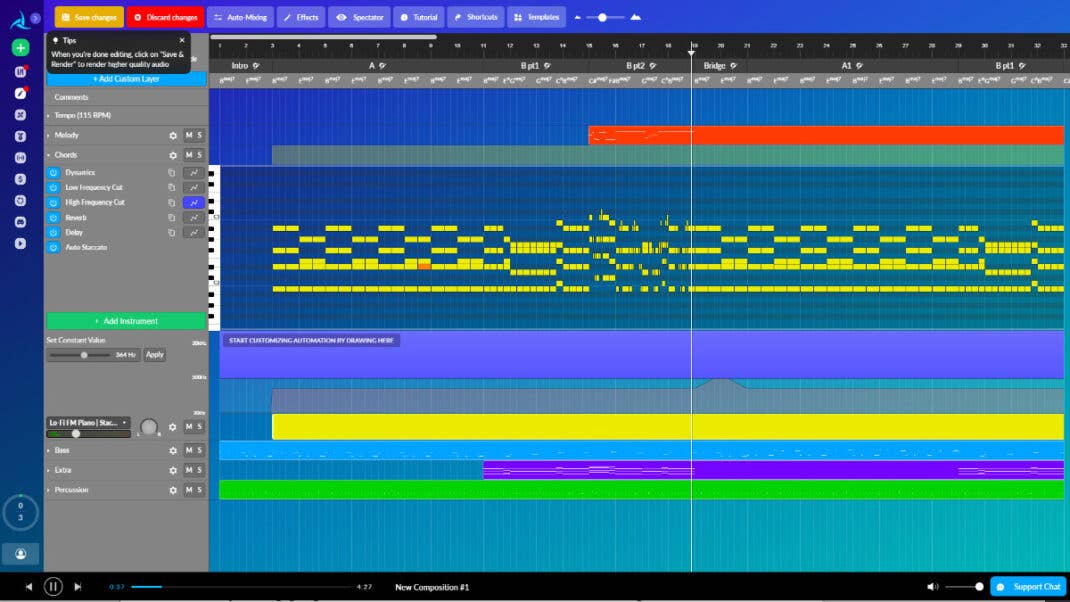
Task: Click the Discard changes button
Action: [165, 17]
